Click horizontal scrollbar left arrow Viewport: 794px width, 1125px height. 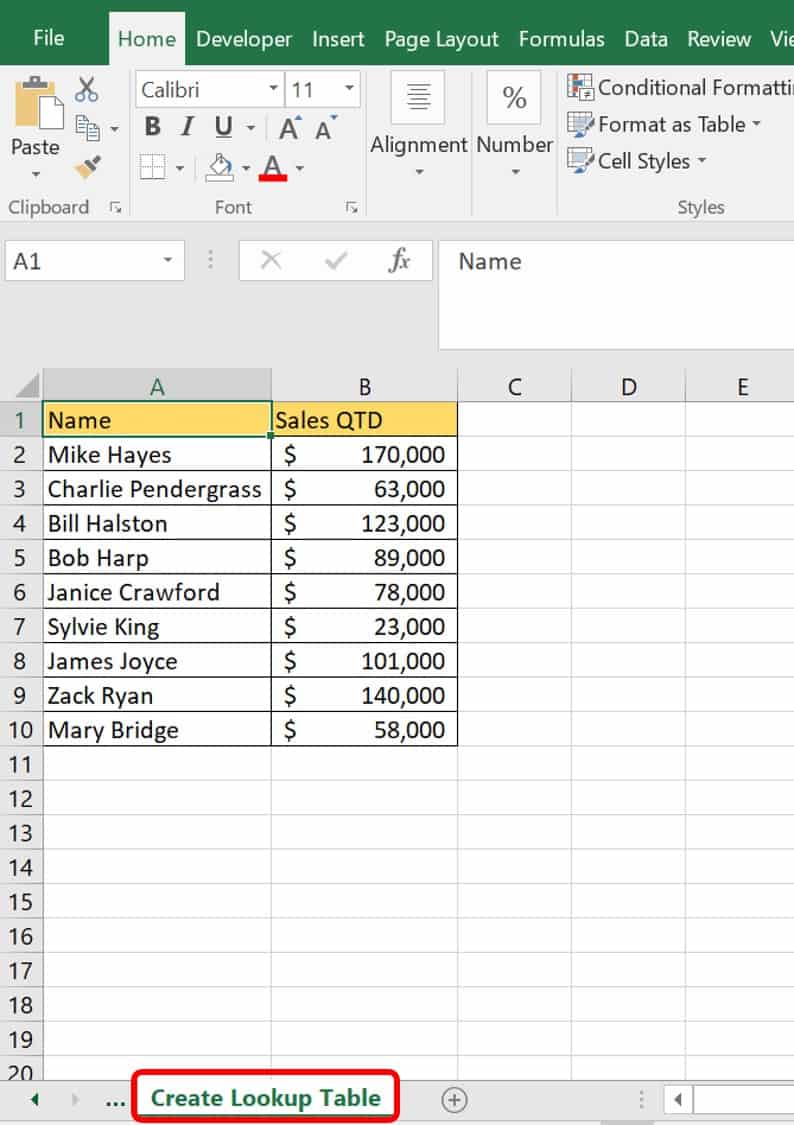678,1099
